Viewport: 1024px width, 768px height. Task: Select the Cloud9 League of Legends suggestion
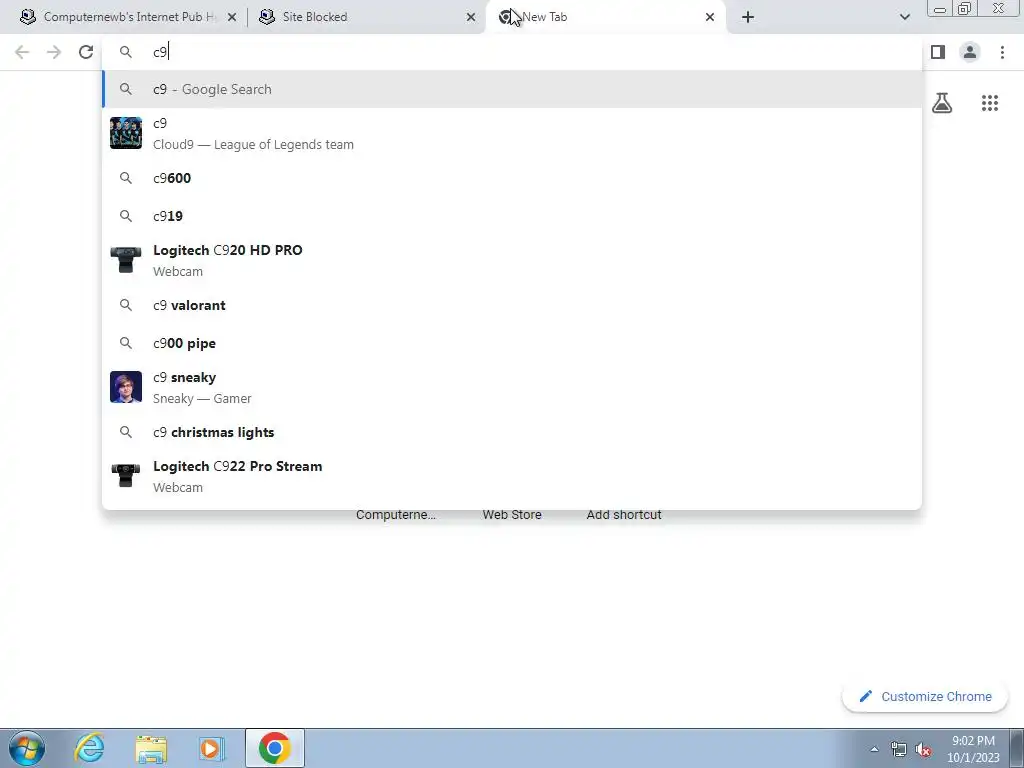512,134
